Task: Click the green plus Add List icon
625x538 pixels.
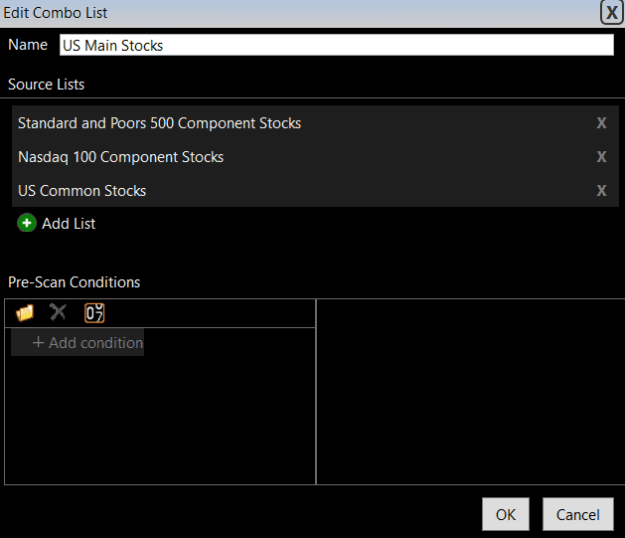Action: tap(27, 223)
